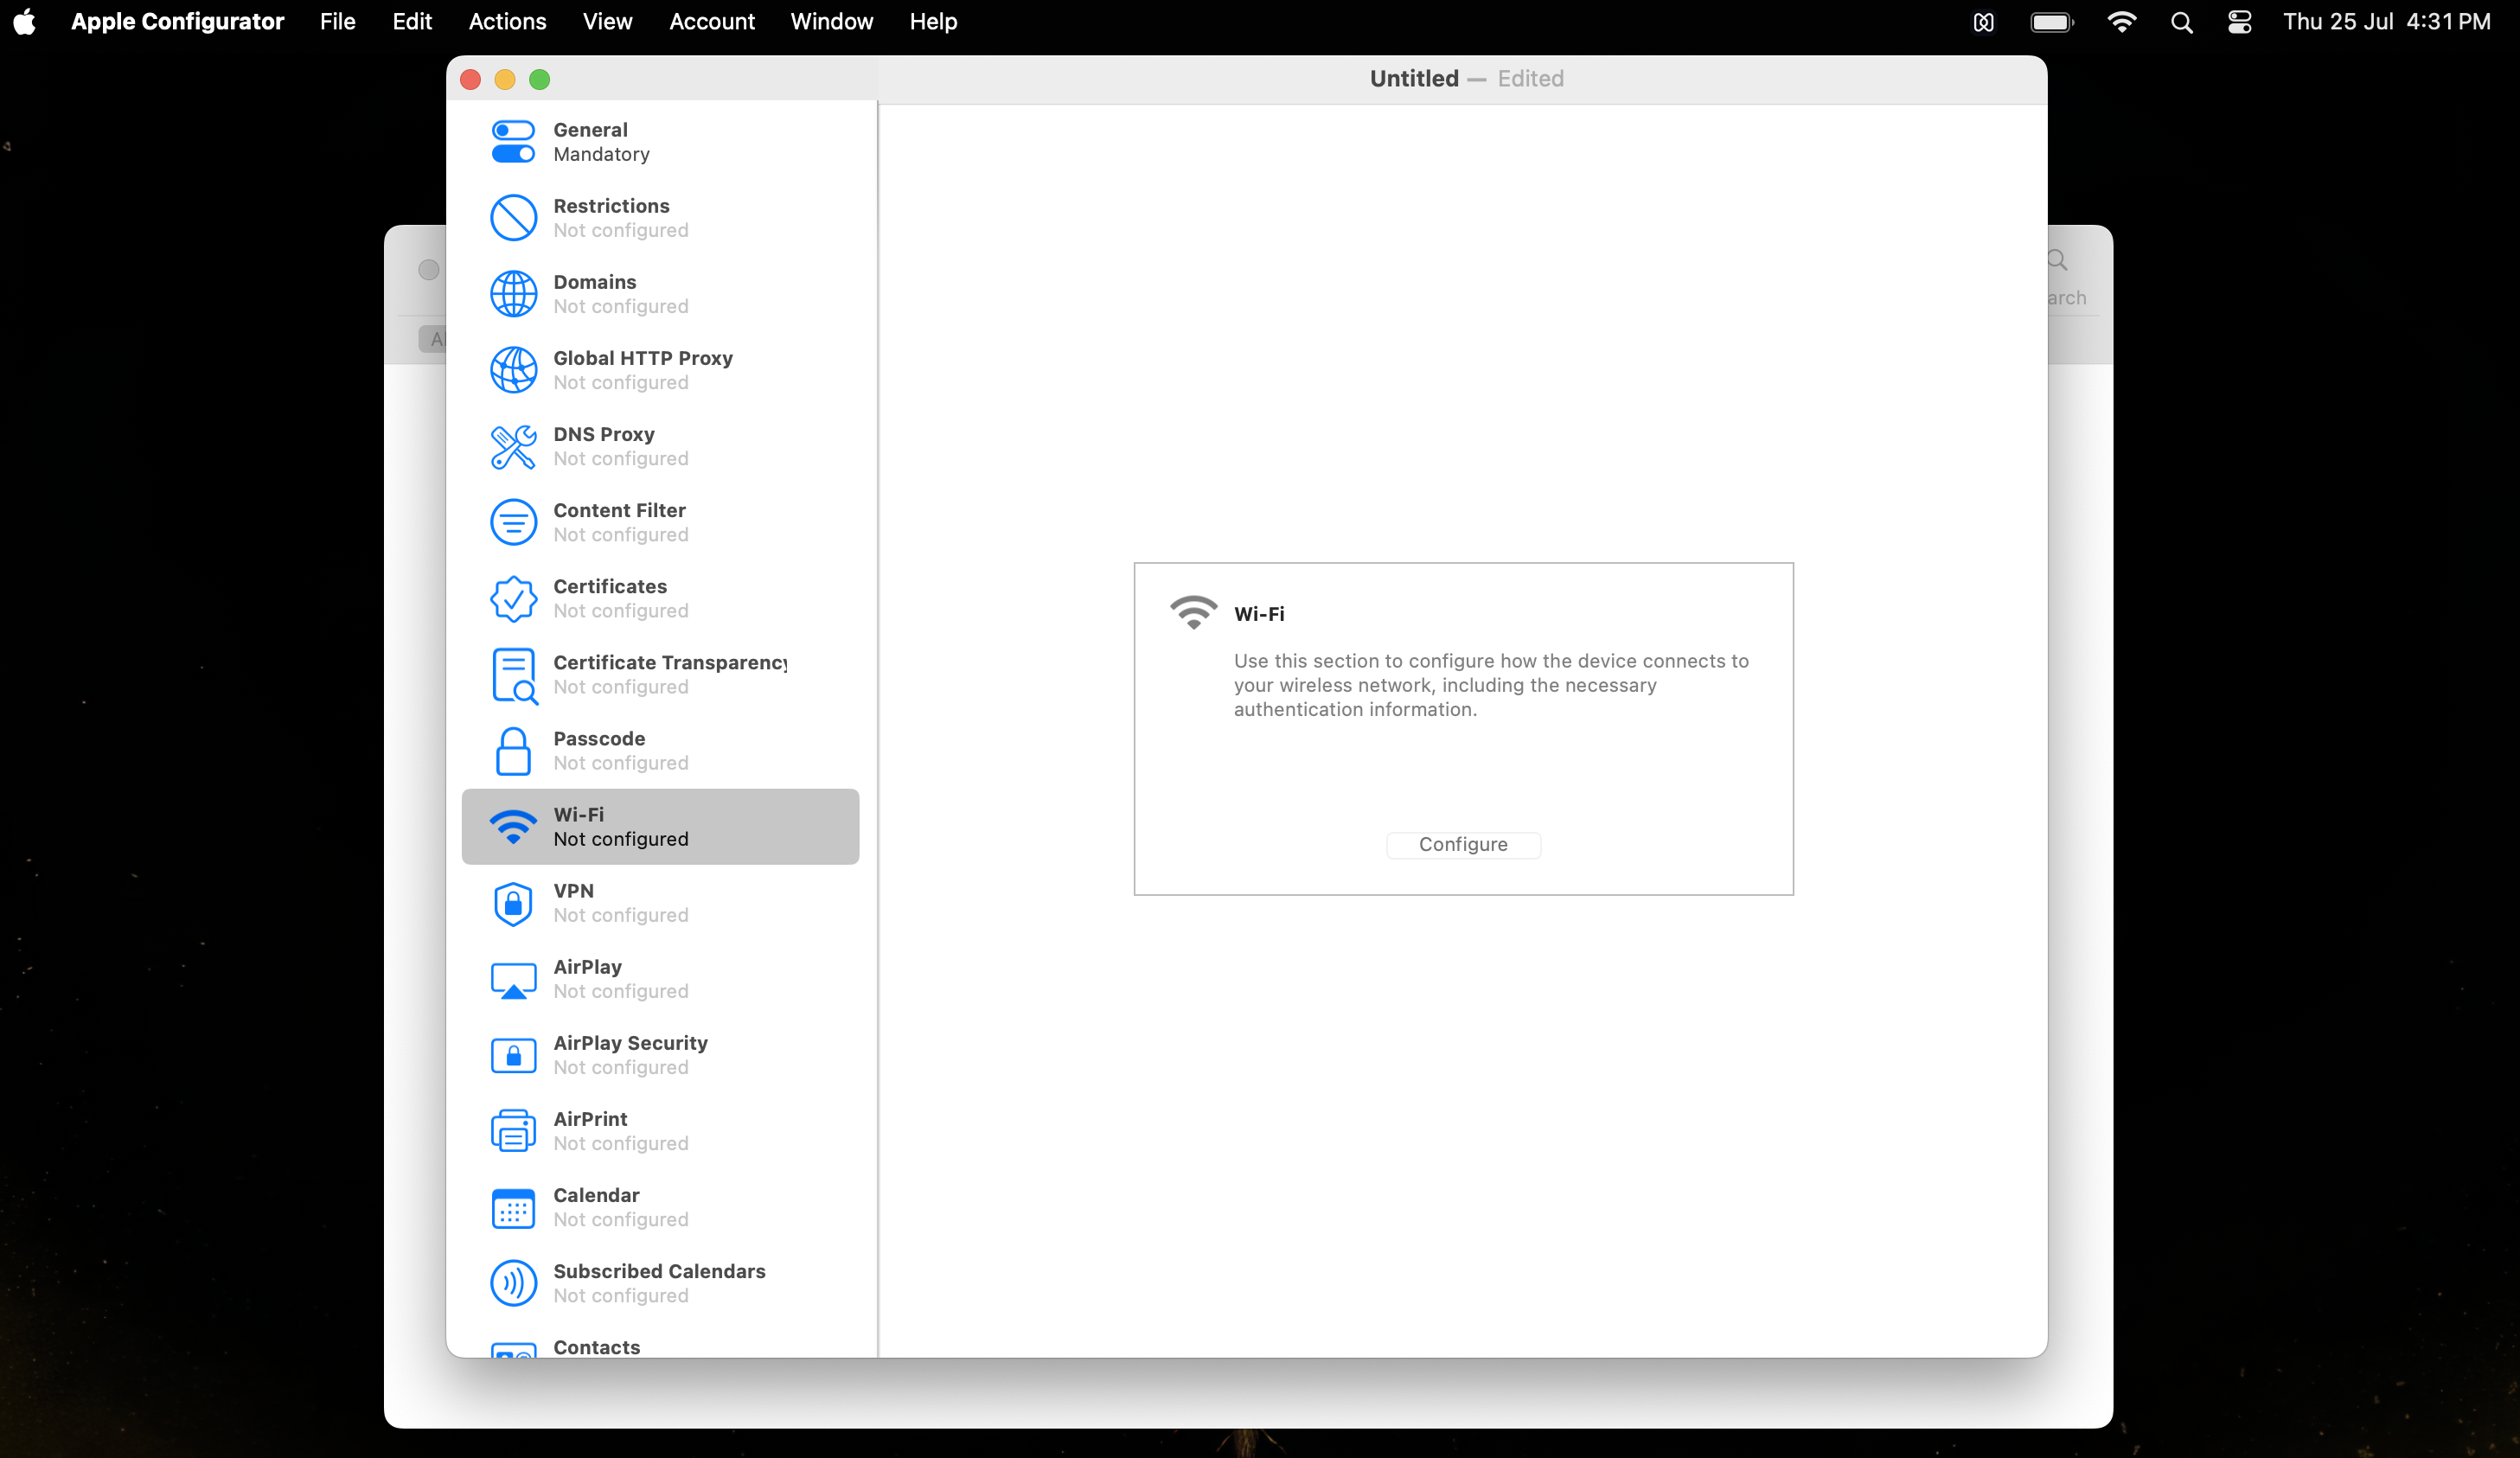Click the Content Filter icon
Image resolution: width=2520 pixels, height=1458 pixels.
(x=513, y=522)
